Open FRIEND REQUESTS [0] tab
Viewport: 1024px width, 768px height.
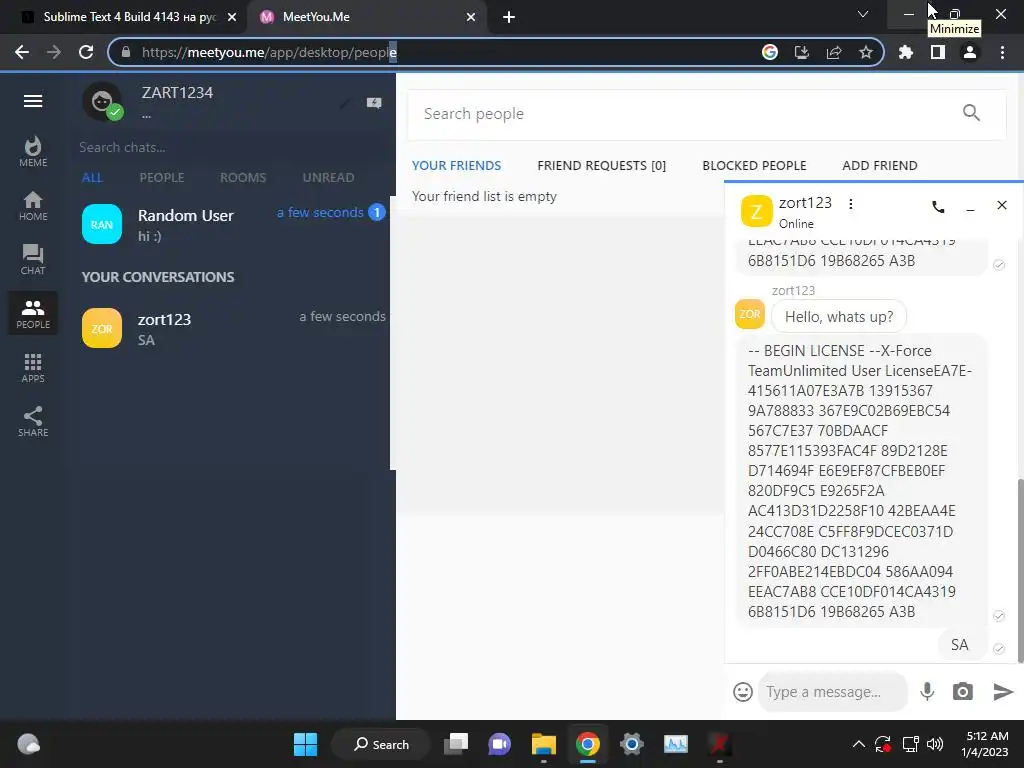pos(601,166)
